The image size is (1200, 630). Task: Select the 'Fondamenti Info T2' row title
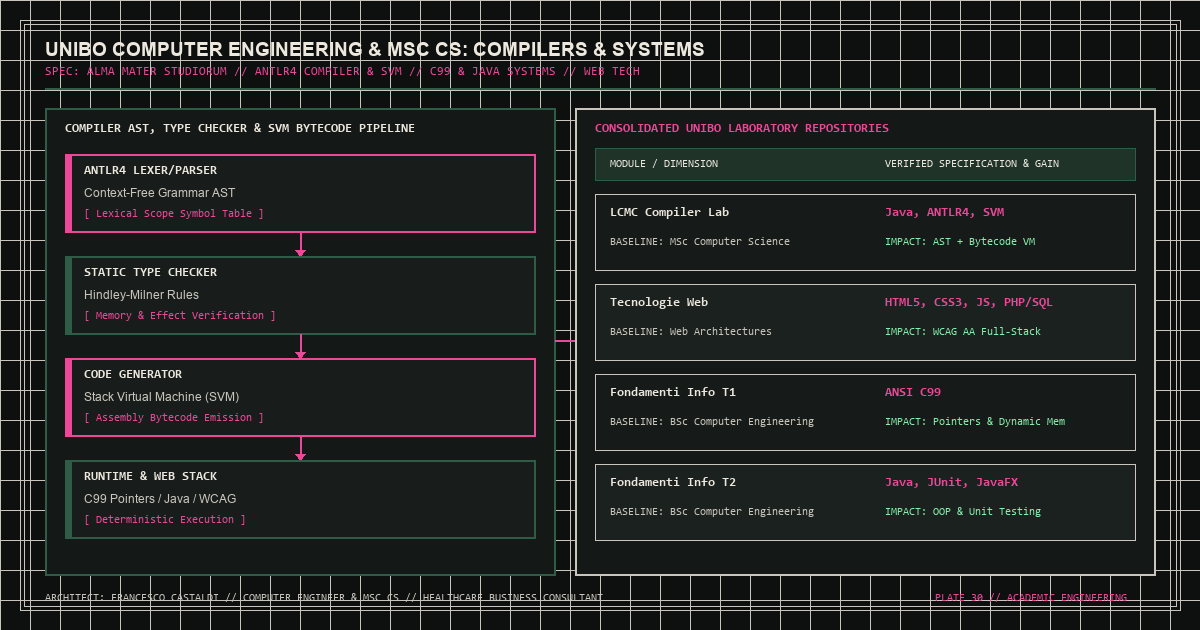pos(673,482)
